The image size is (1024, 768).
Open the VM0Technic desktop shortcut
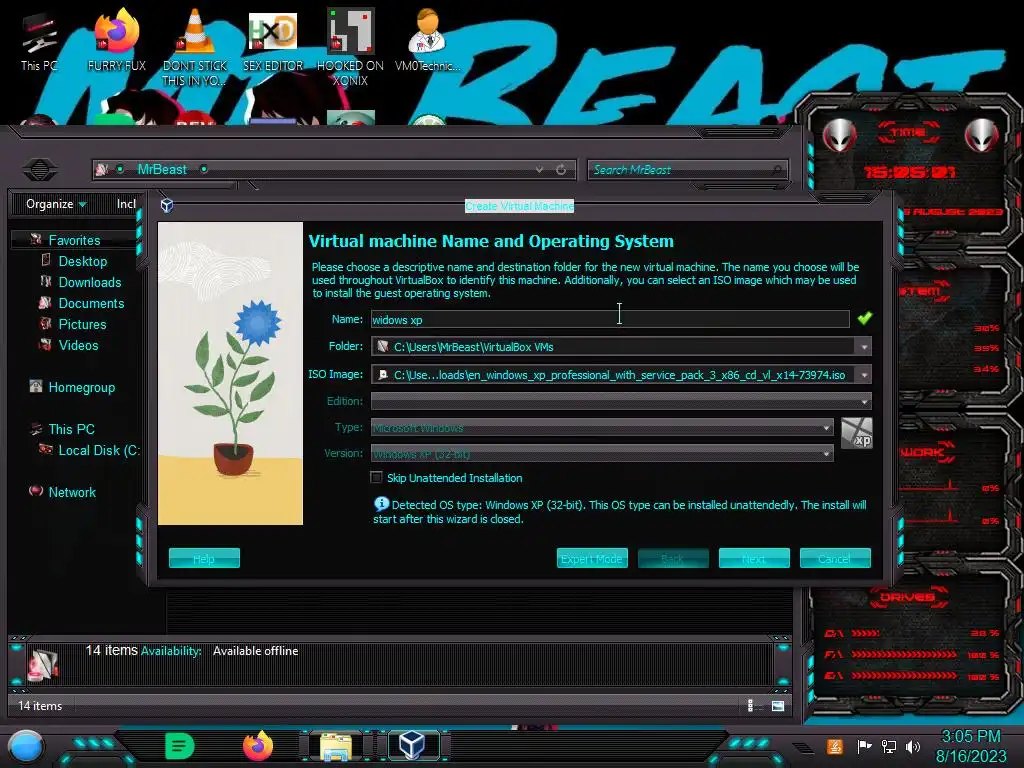(427, 41)
